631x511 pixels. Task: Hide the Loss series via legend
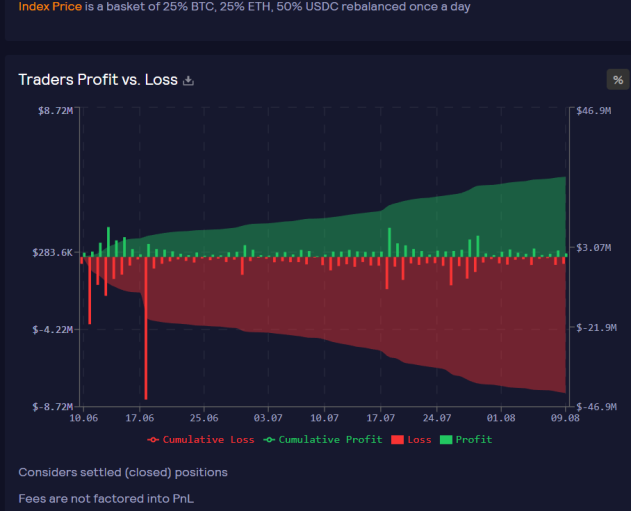411,439
